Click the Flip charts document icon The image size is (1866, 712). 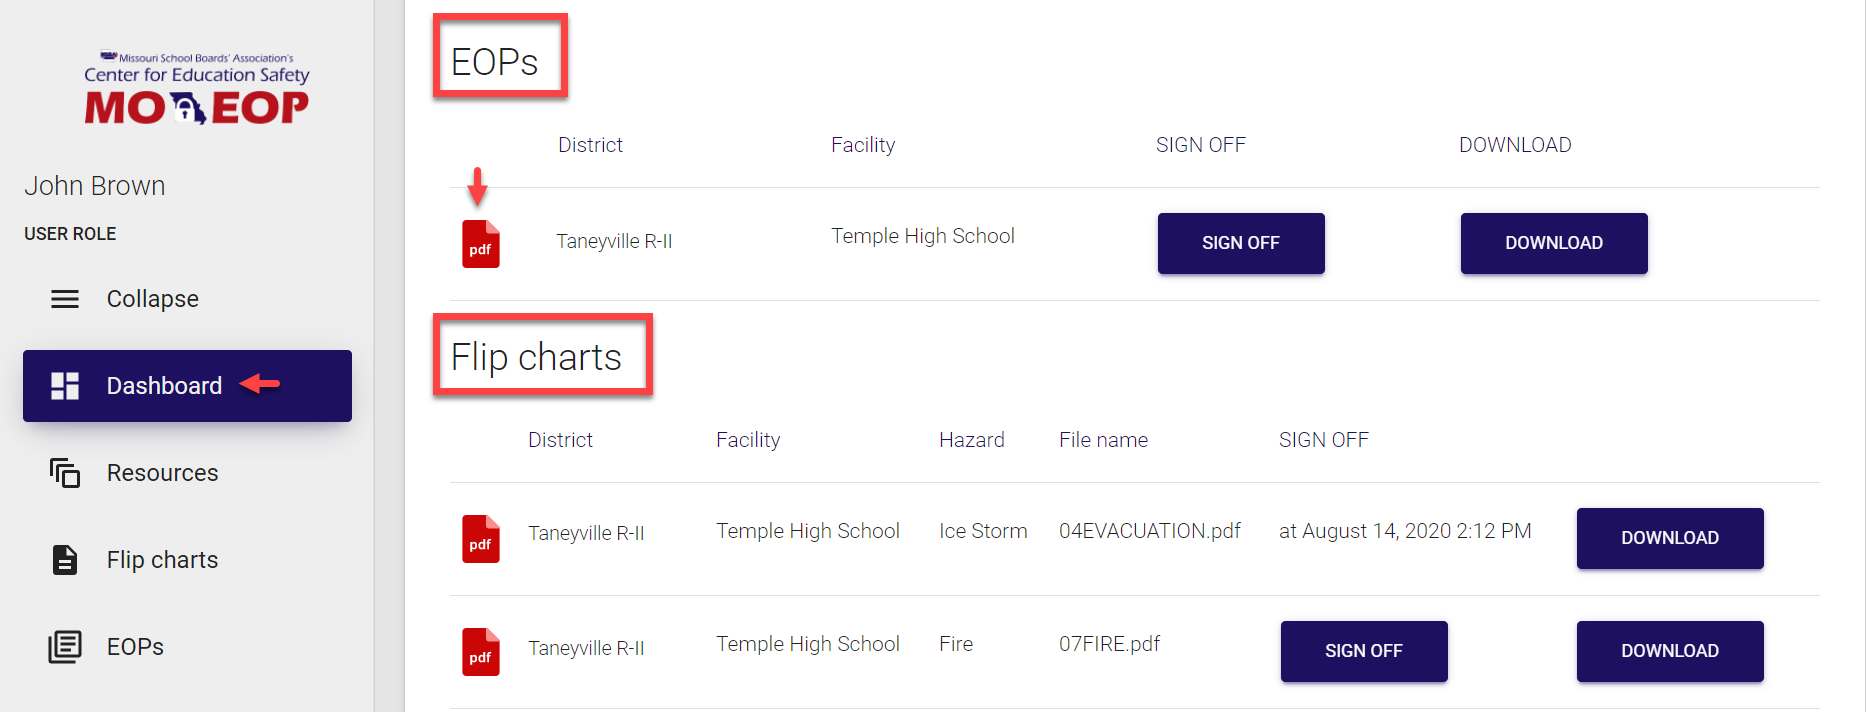pos(65,560)
